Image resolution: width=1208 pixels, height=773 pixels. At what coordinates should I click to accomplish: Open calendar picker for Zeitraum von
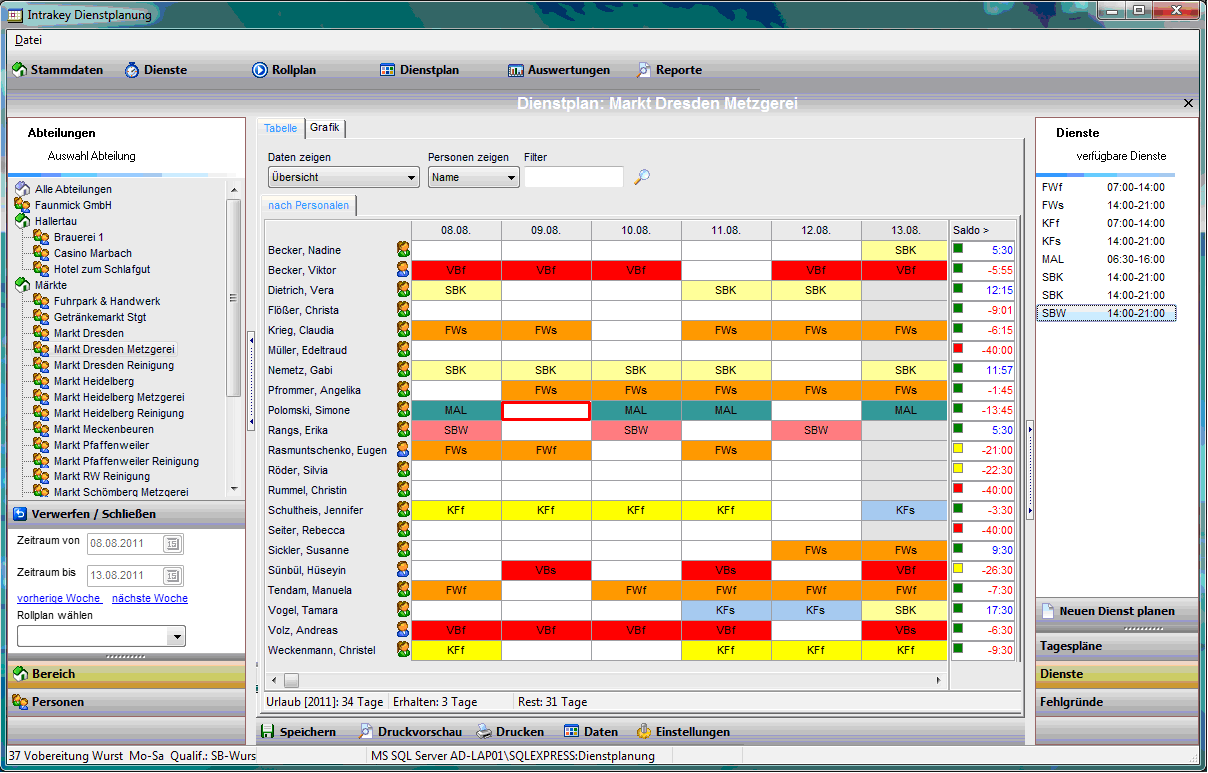tap(172, 543)
